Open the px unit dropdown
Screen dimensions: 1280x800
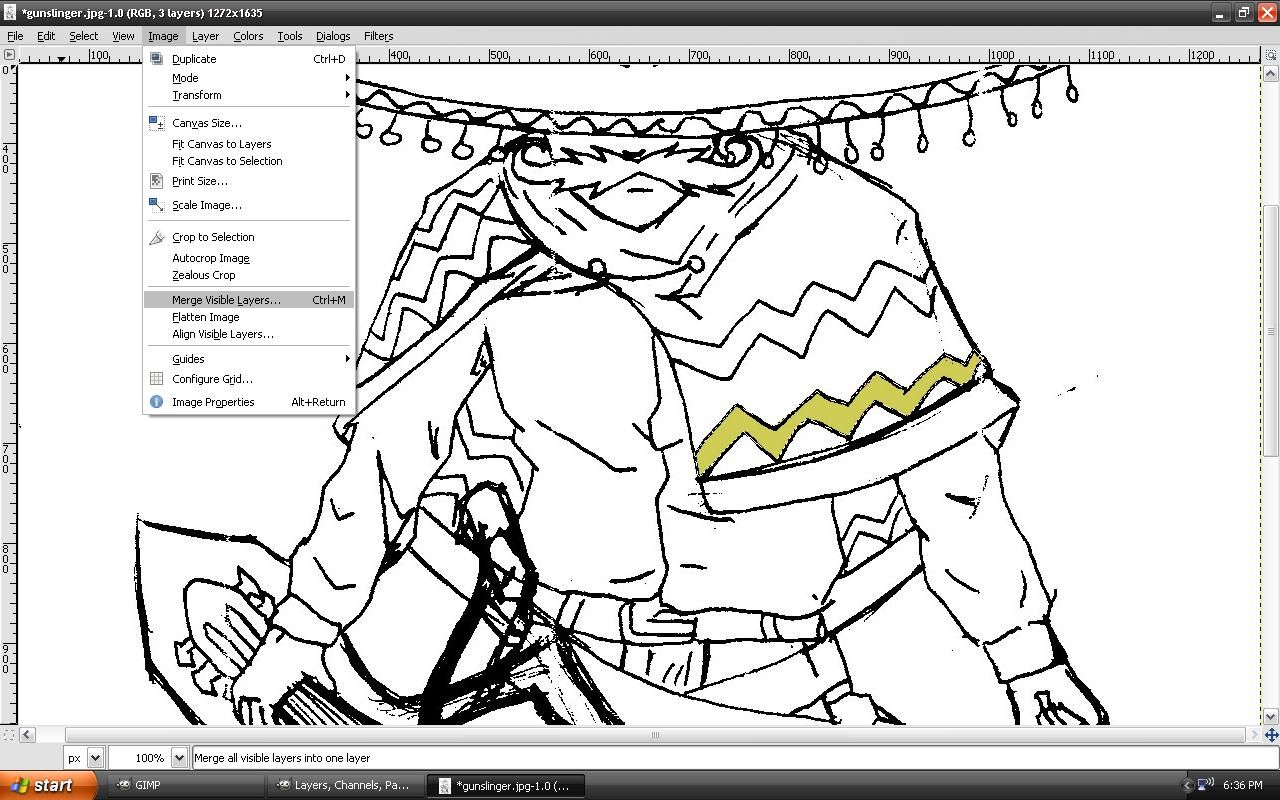[x=84, y=758]
